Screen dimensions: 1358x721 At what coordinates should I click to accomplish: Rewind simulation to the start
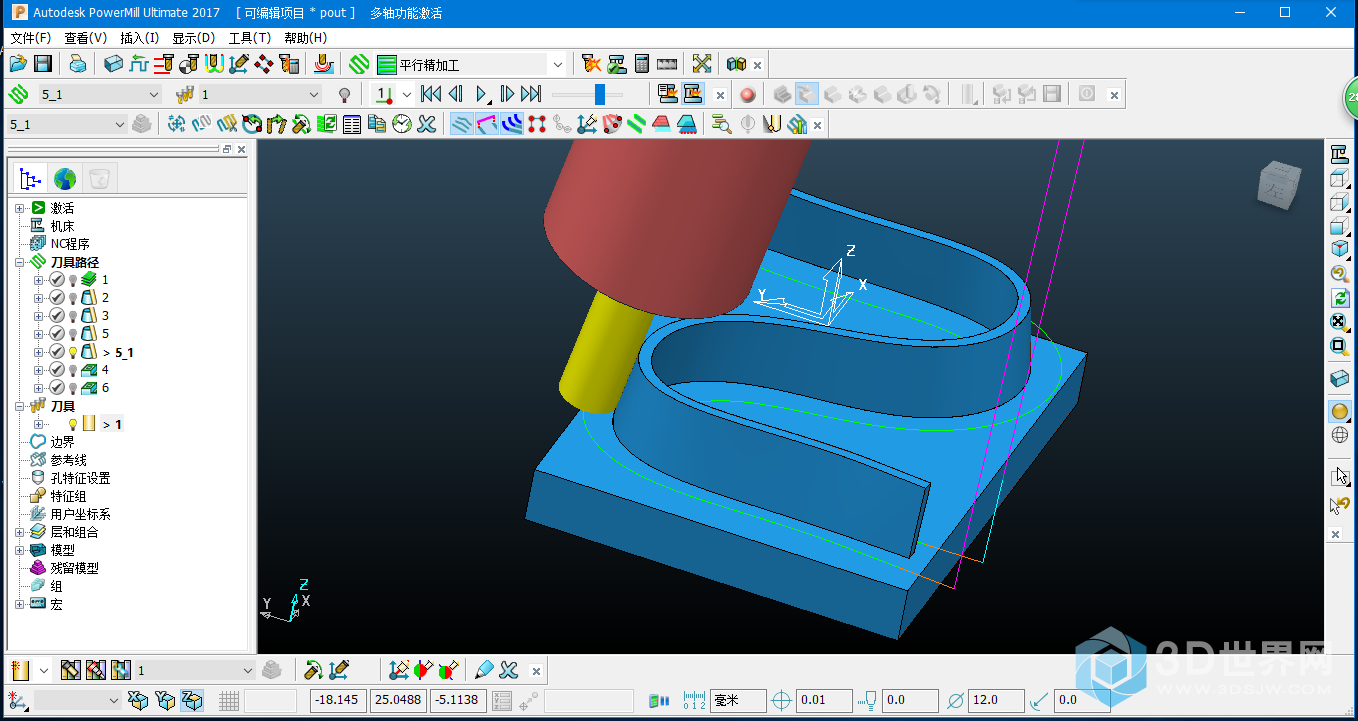pyautogui.click(x=431, y=94)
